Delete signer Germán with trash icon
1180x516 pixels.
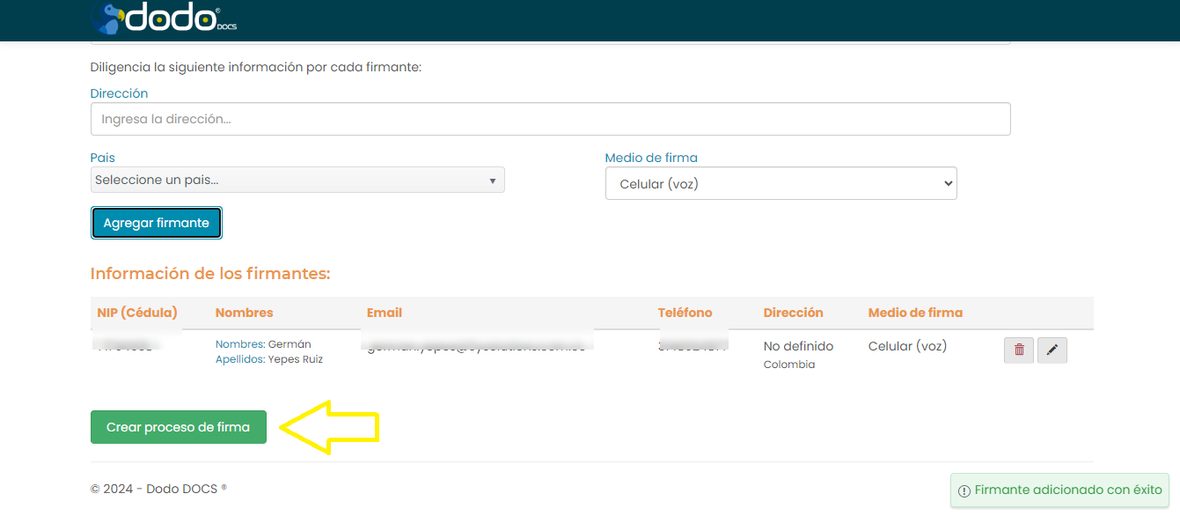pyautogui.click(x=1019, y=350)
